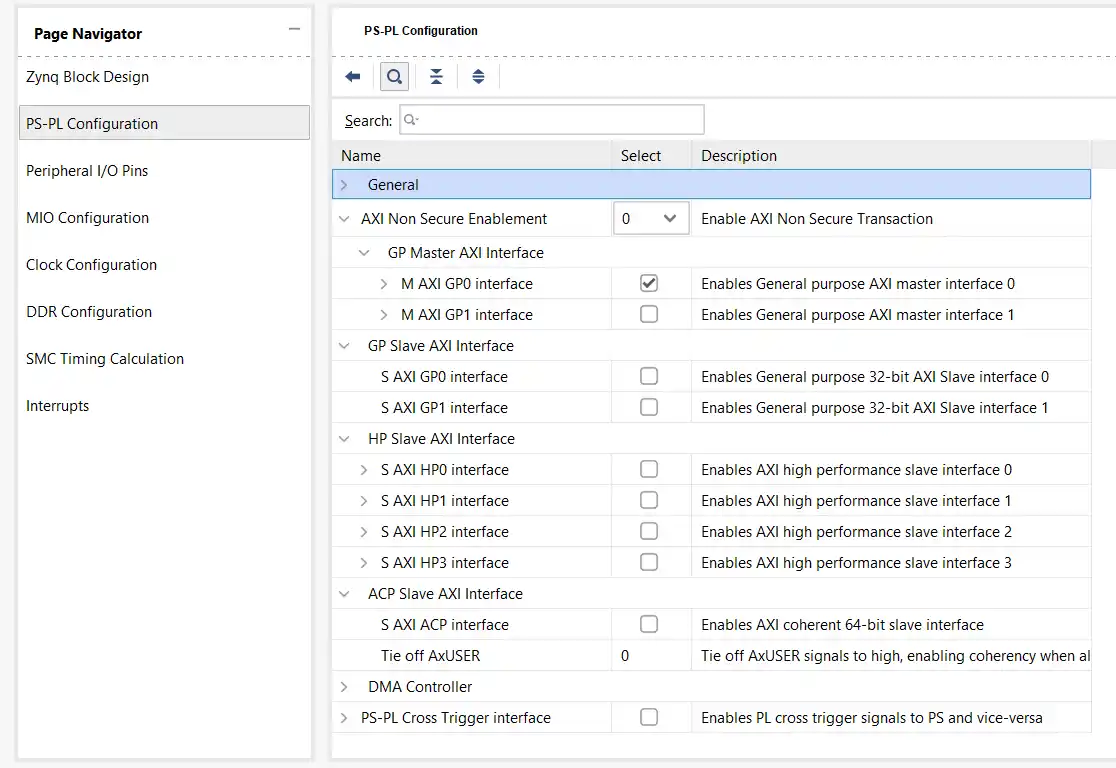This screenshot has width=1116, height=768.
Task: Open the MIO Configuration page
Action: click(88, 218)
